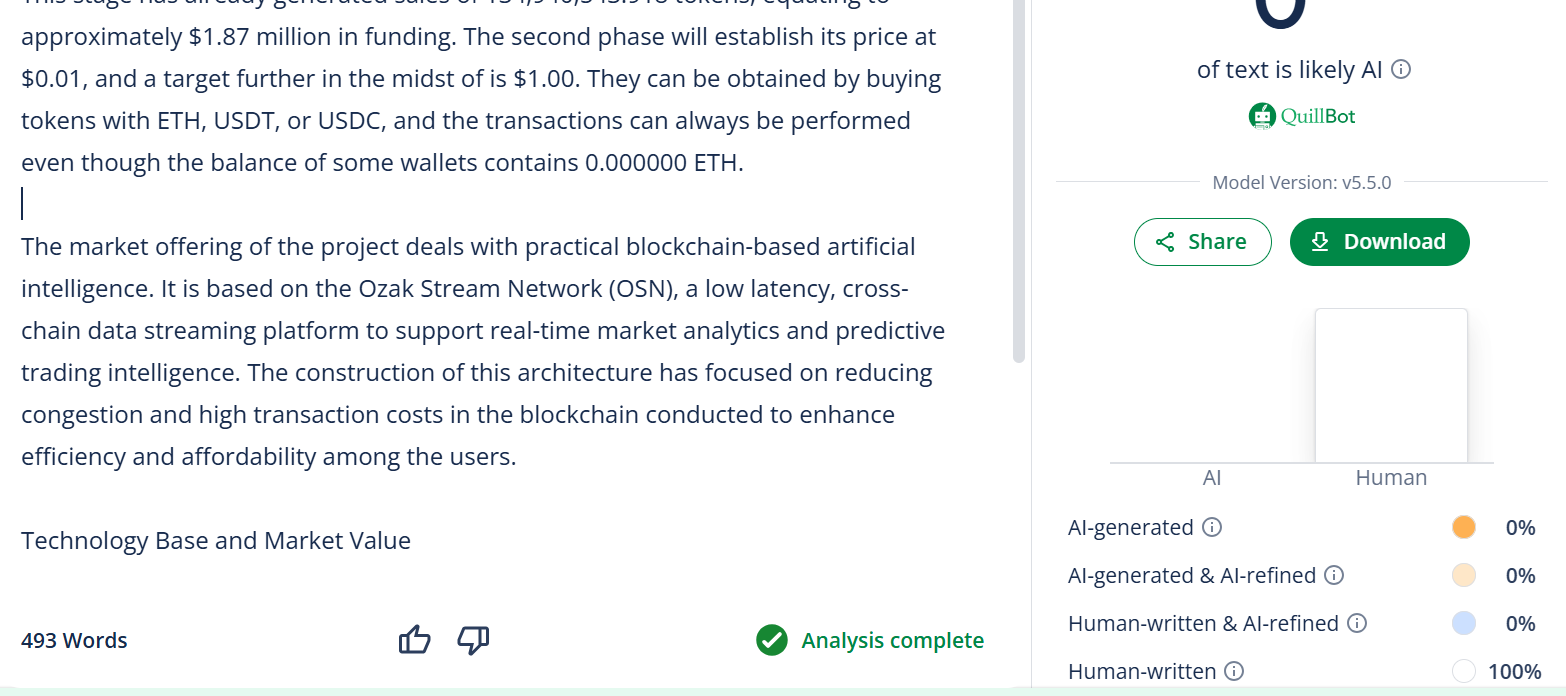The height and width of the screenshot is (696, 1566).
Task: Click the 493 Words counter
Action: (74, 641)
